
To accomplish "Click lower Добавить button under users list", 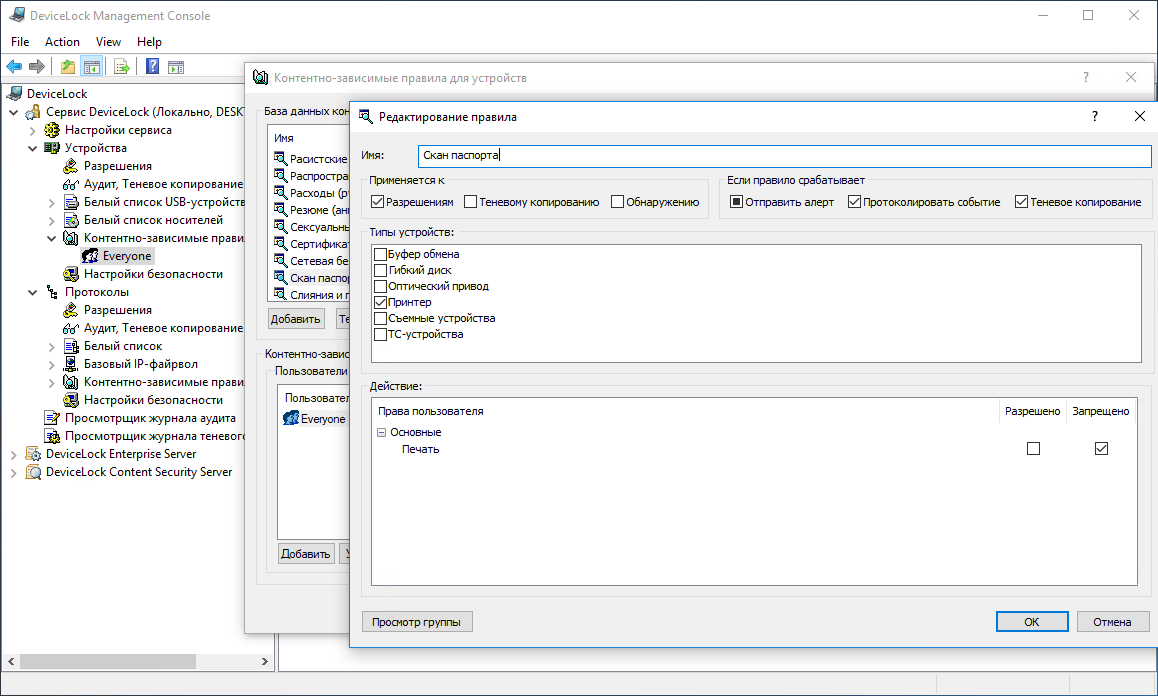I will pyautogui.click(x=306, y=553).
